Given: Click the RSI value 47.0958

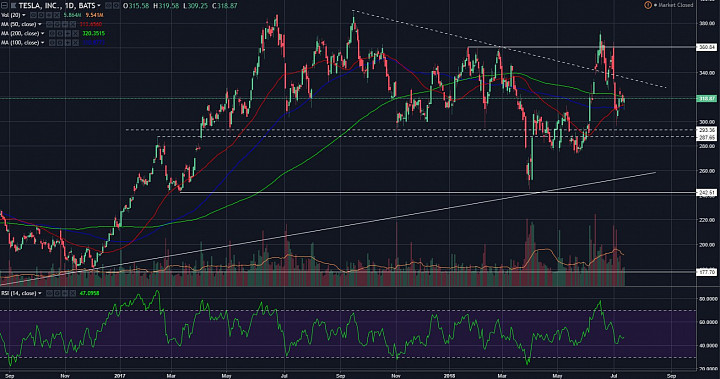Looking at the screenshot, I should (x=91, y=293).
